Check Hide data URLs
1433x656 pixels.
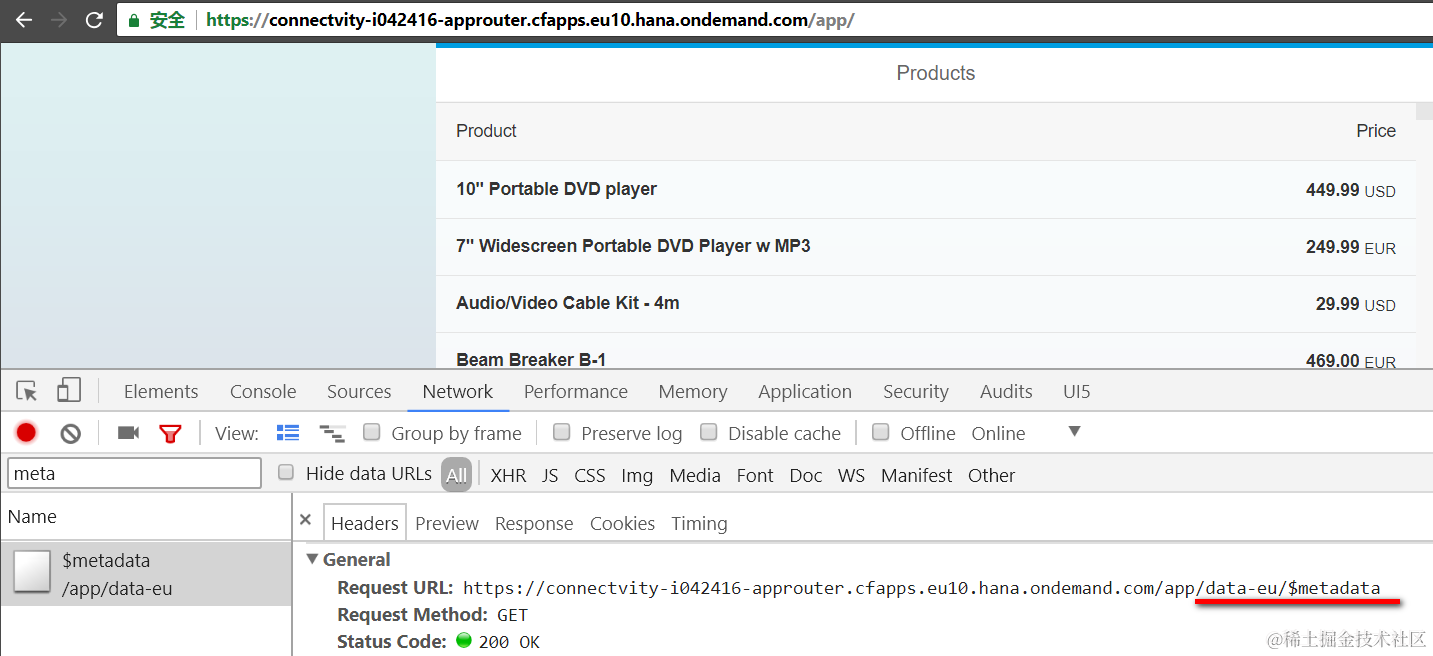click(286, 473)
